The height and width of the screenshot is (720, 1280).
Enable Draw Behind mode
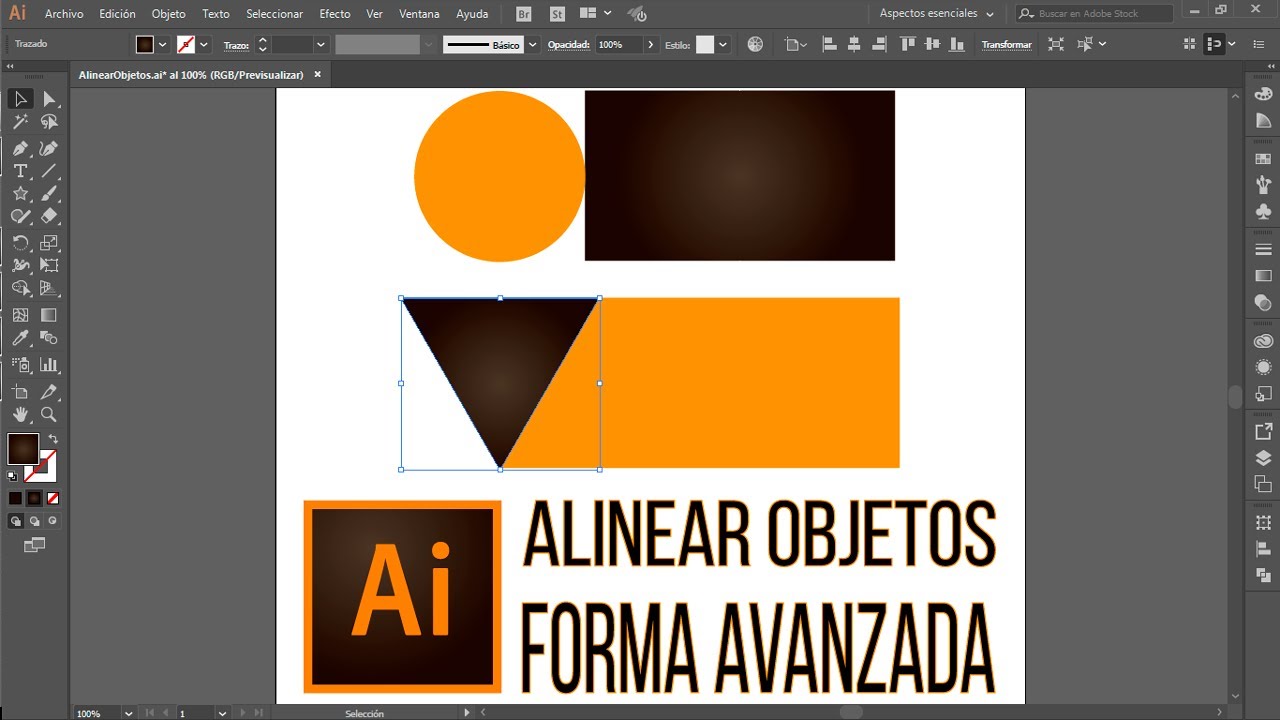pyautogui.click(x=35, y=521)
